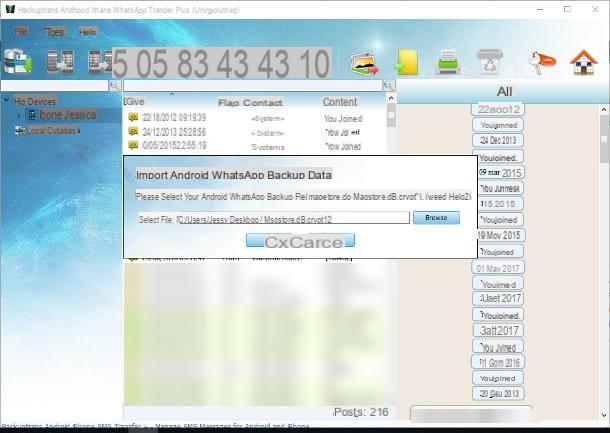This screenshot has width=610, height=433.
Task: Click the Local Database icon
Action: click(x=20, y=130)
